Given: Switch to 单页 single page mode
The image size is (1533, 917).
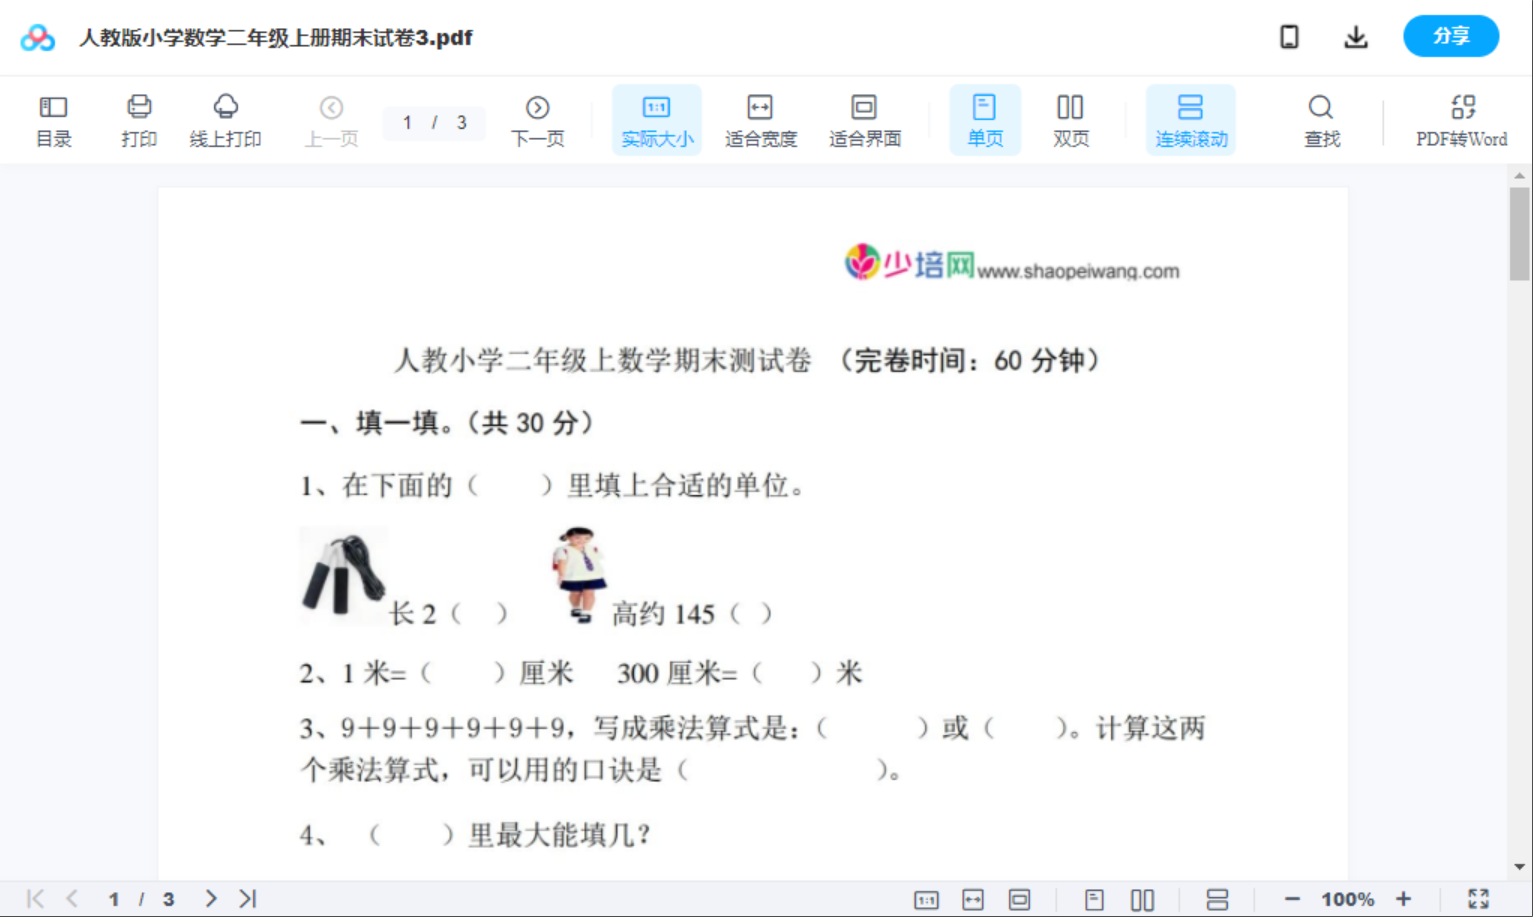Looking at the screenshot, I should (x=985, y=119).
